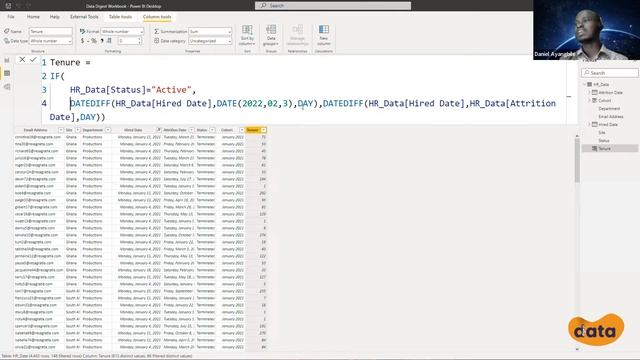Screen dimensions: 640x360
Task: Open Cohort column filter dropdown
Action: tap(242, 130)
